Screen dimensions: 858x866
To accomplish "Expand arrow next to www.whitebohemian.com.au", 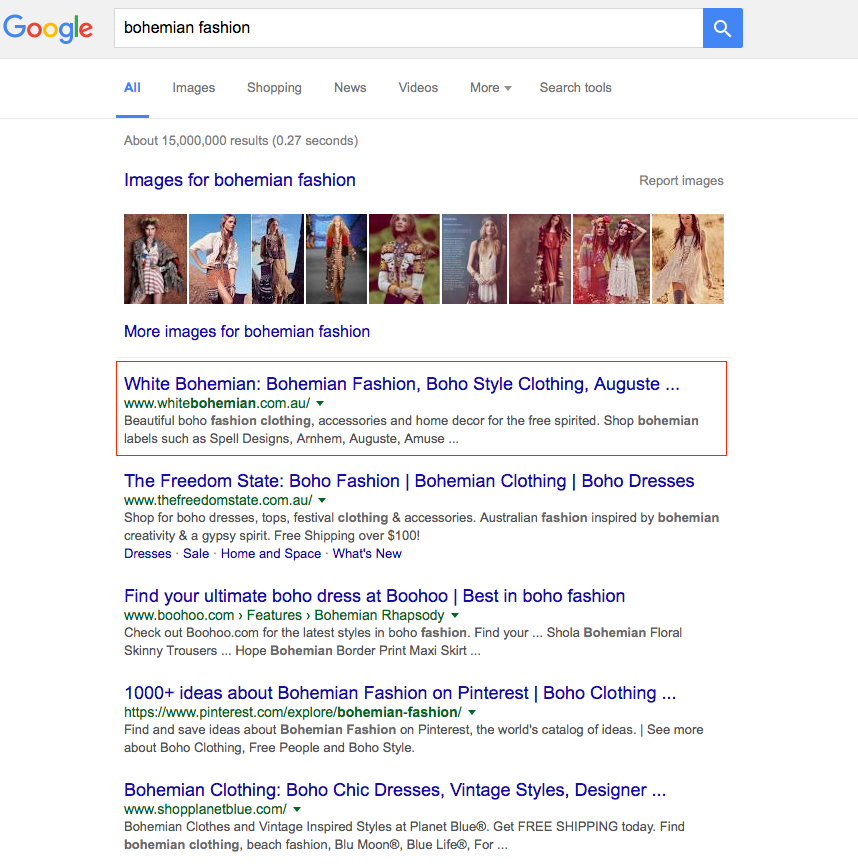I will pyautogui.click(x=320, y=403).
